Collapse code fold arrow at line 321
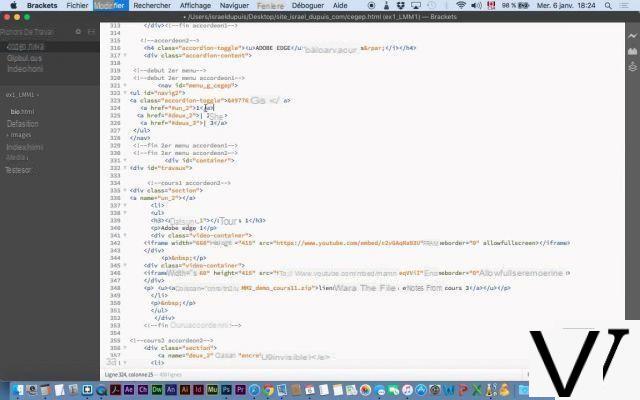Image resolution: width=640 pixels, height=400 pixels. (x=125, y=85)
